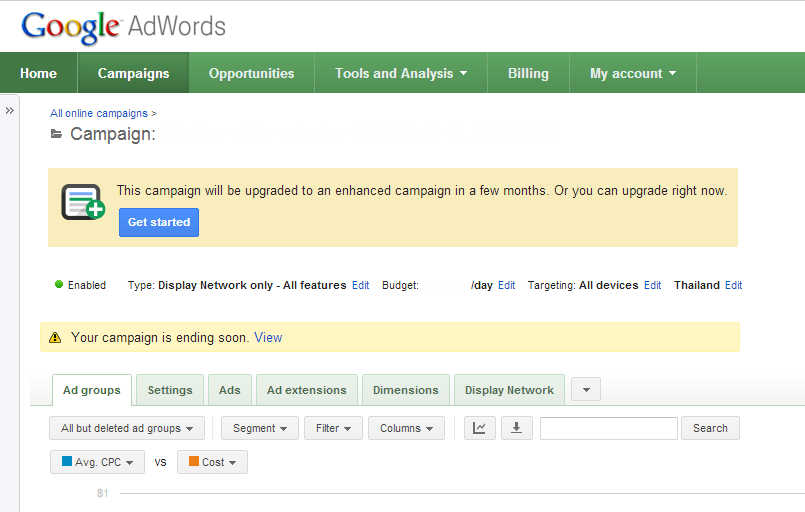The height and width of the screenshot is (512, 805).
Task: Click the blue Avg. CPC color swatch
Action: coord(67,461)
